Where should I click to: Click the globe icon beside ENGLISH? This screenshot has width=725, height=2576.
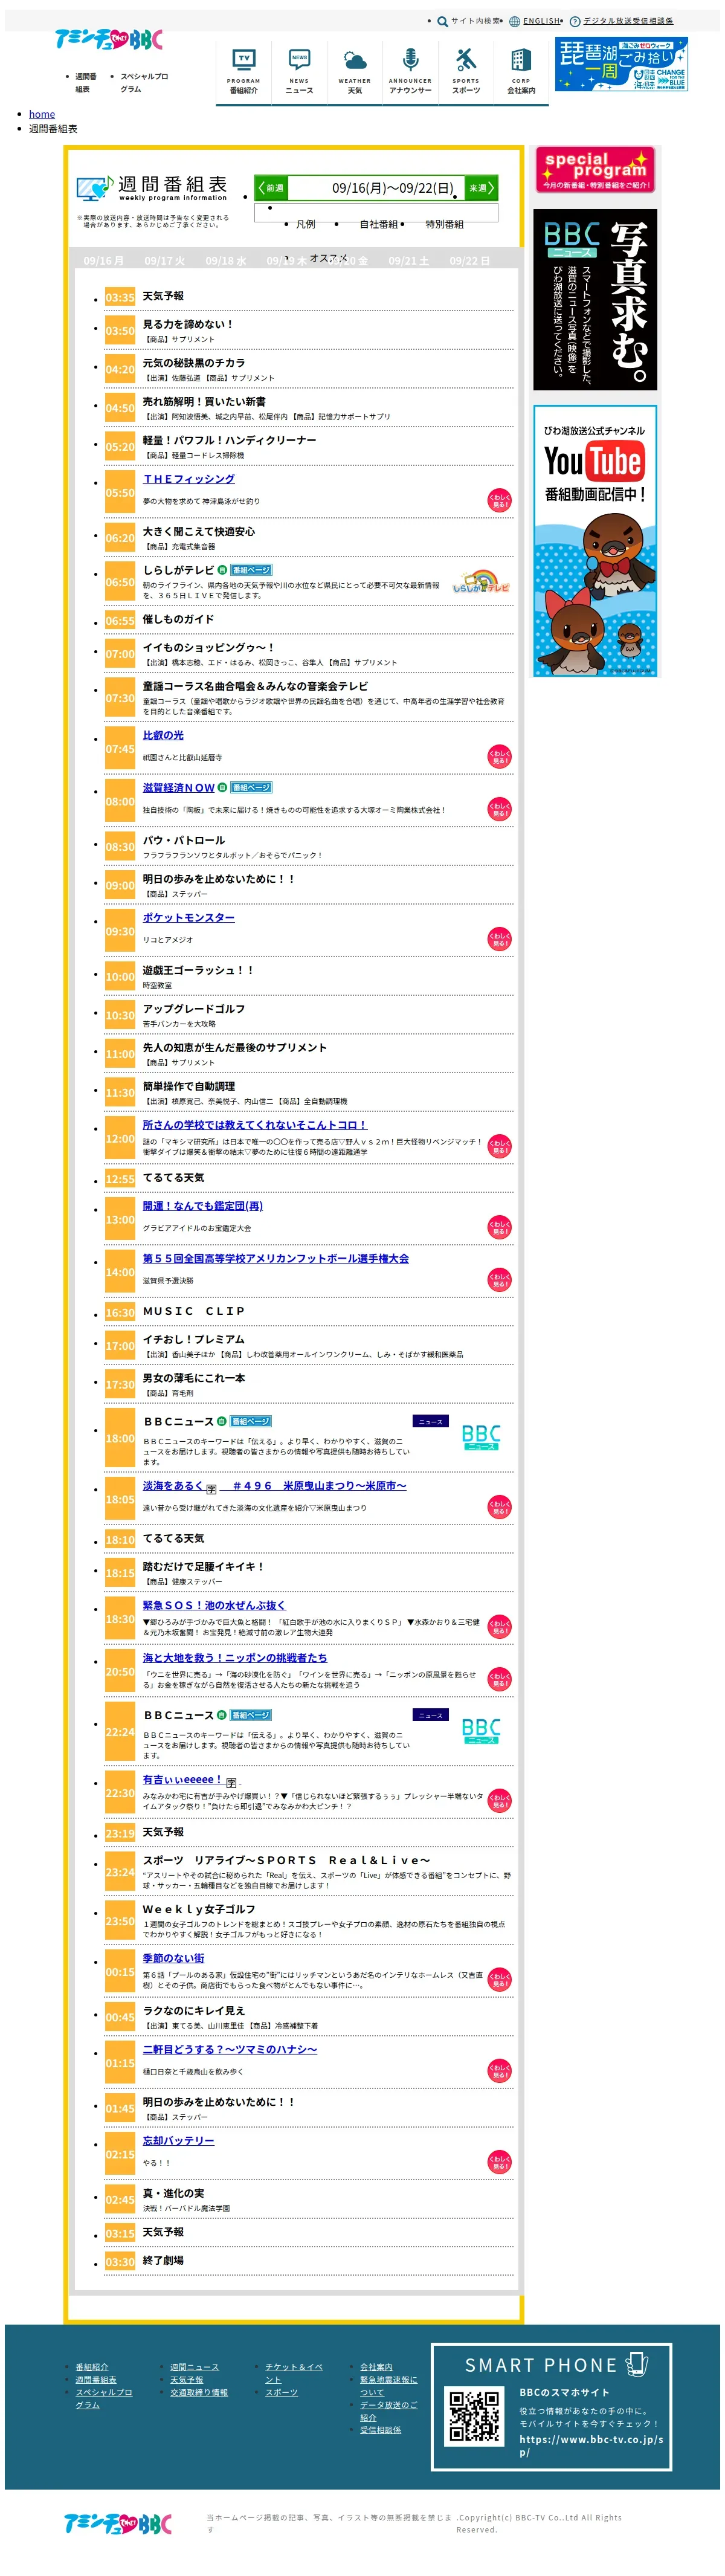(x=514, y=21)
